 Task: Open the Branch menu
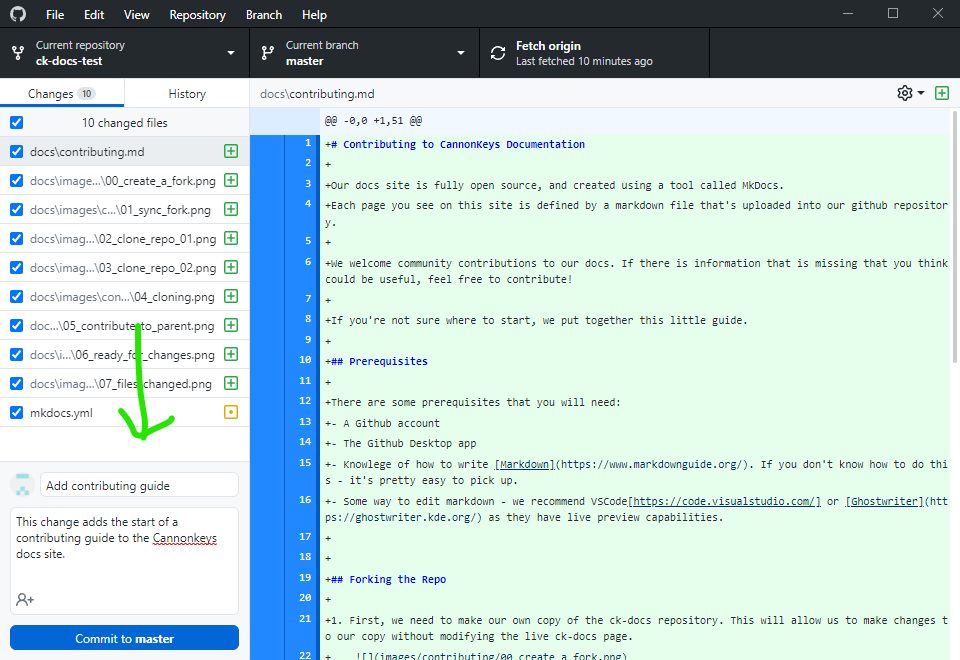[264, 15]
